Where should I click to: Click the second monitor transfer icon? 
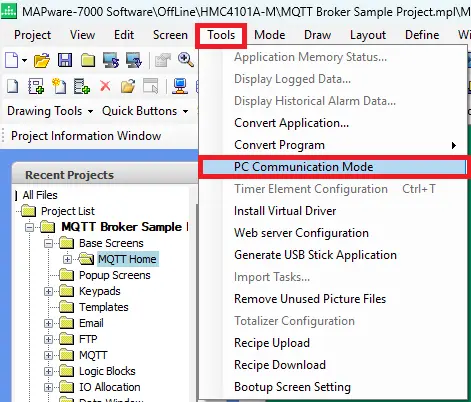pos(134,60)
